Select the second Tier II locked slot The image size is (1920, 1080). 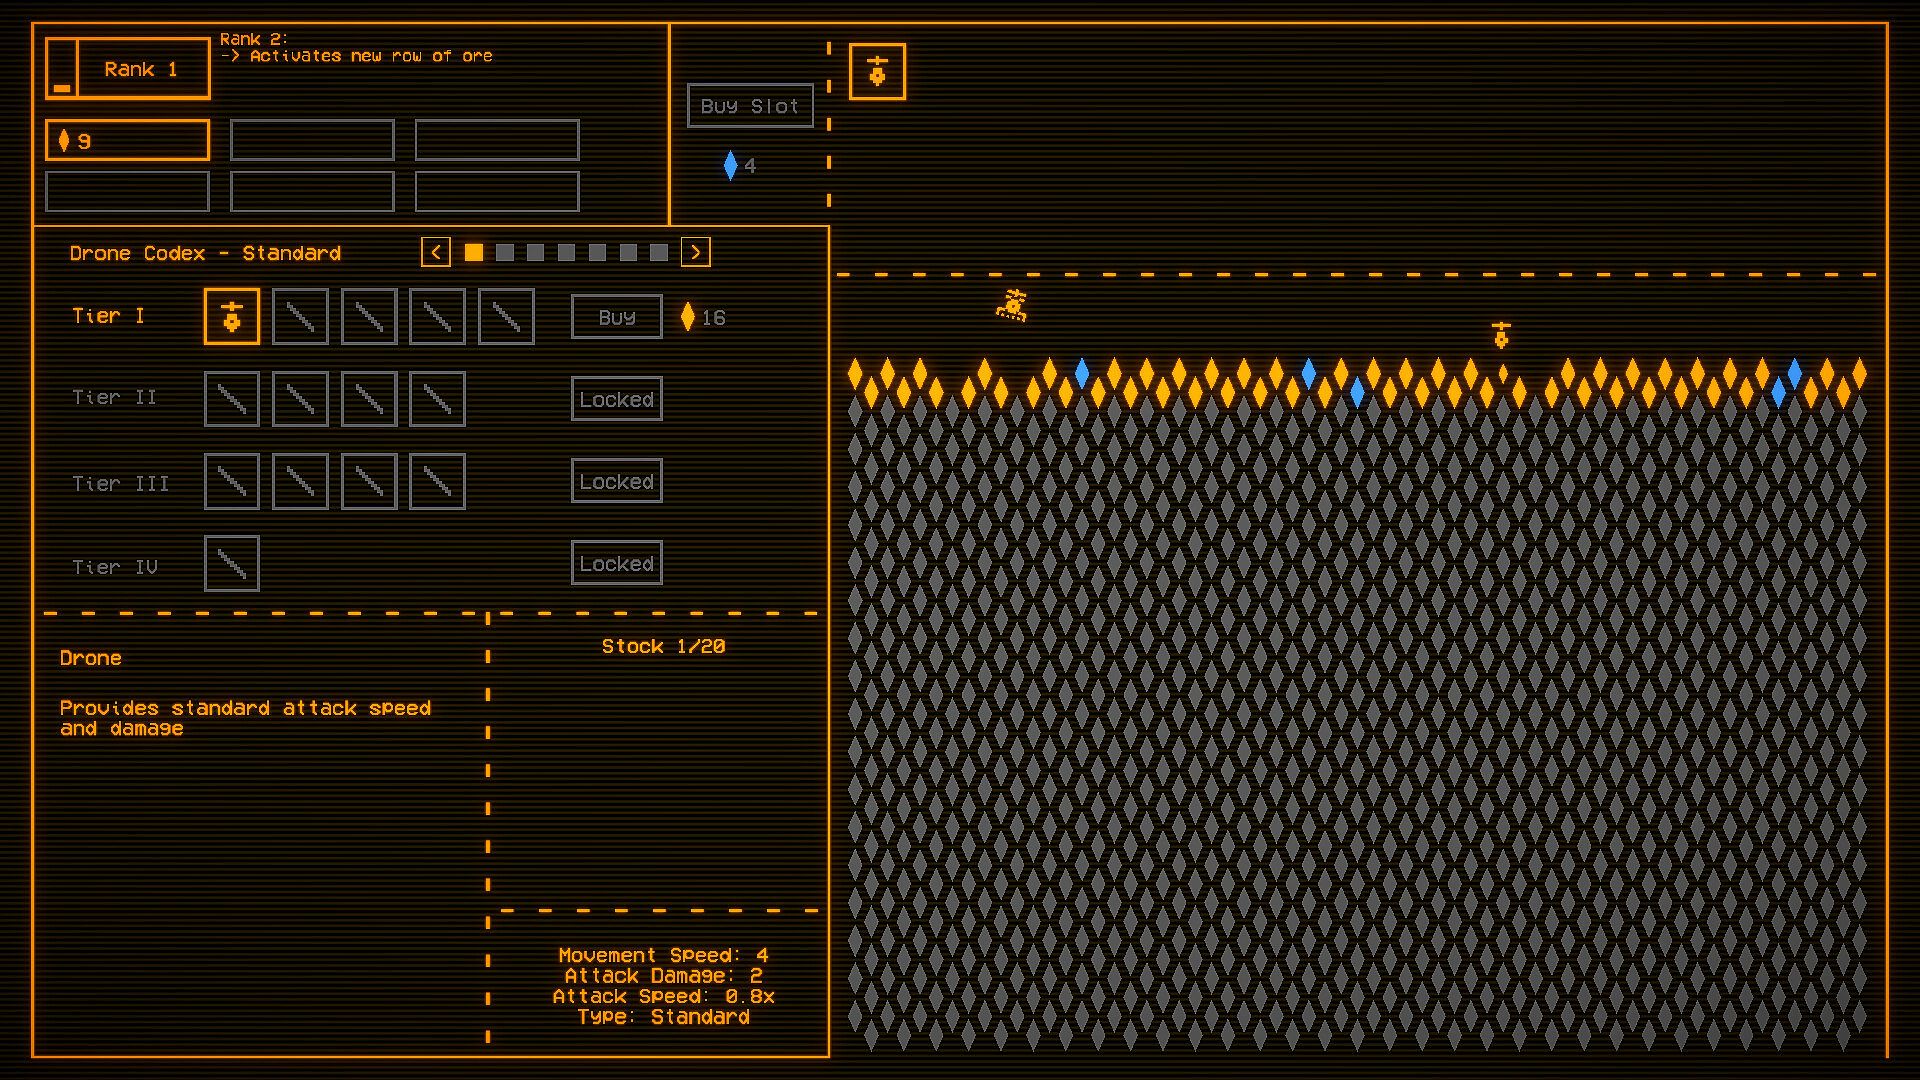[300, 399]
